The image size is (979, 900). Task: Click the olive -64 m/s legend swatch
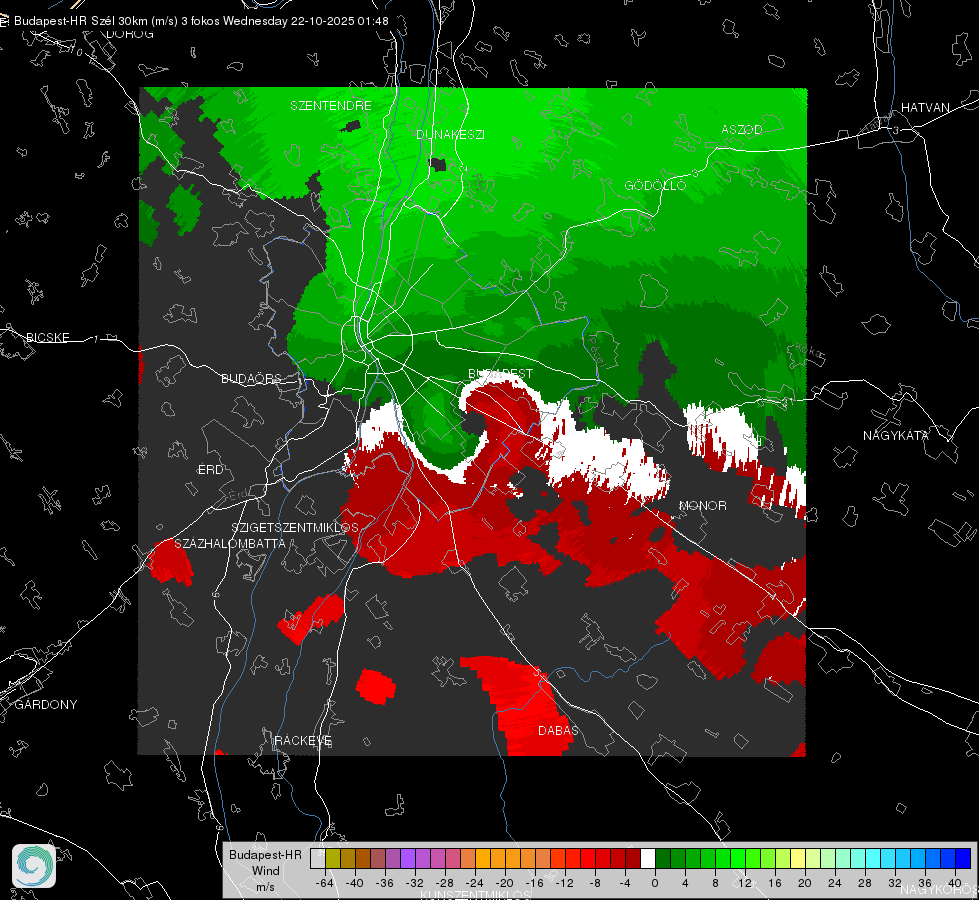pyautogui.click(x=333, y=859)
